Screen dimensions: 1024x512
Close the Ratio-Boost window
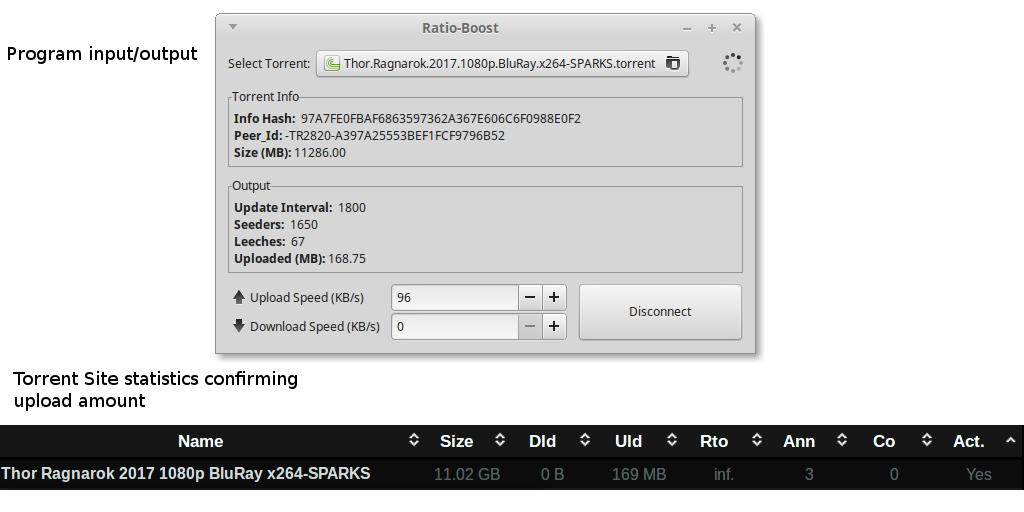click(737, 27)
